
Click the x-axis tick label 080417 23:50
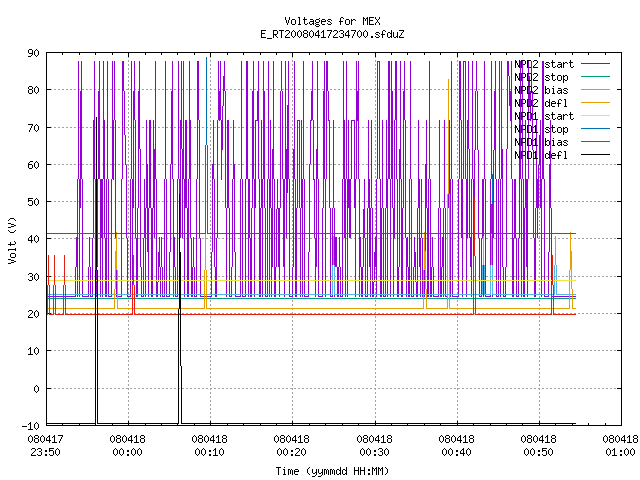45,446
